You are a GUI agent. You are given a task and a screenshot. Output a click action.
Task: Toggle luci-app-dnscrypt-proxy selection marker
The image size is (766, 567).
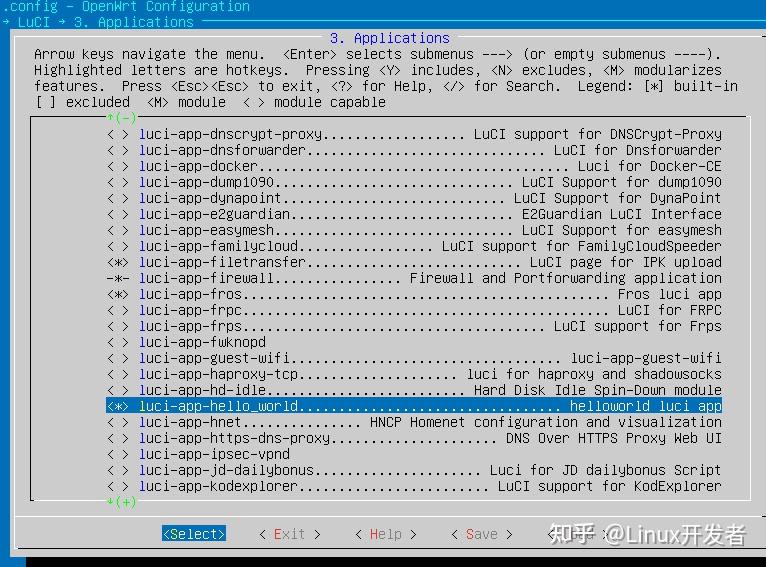118,134
